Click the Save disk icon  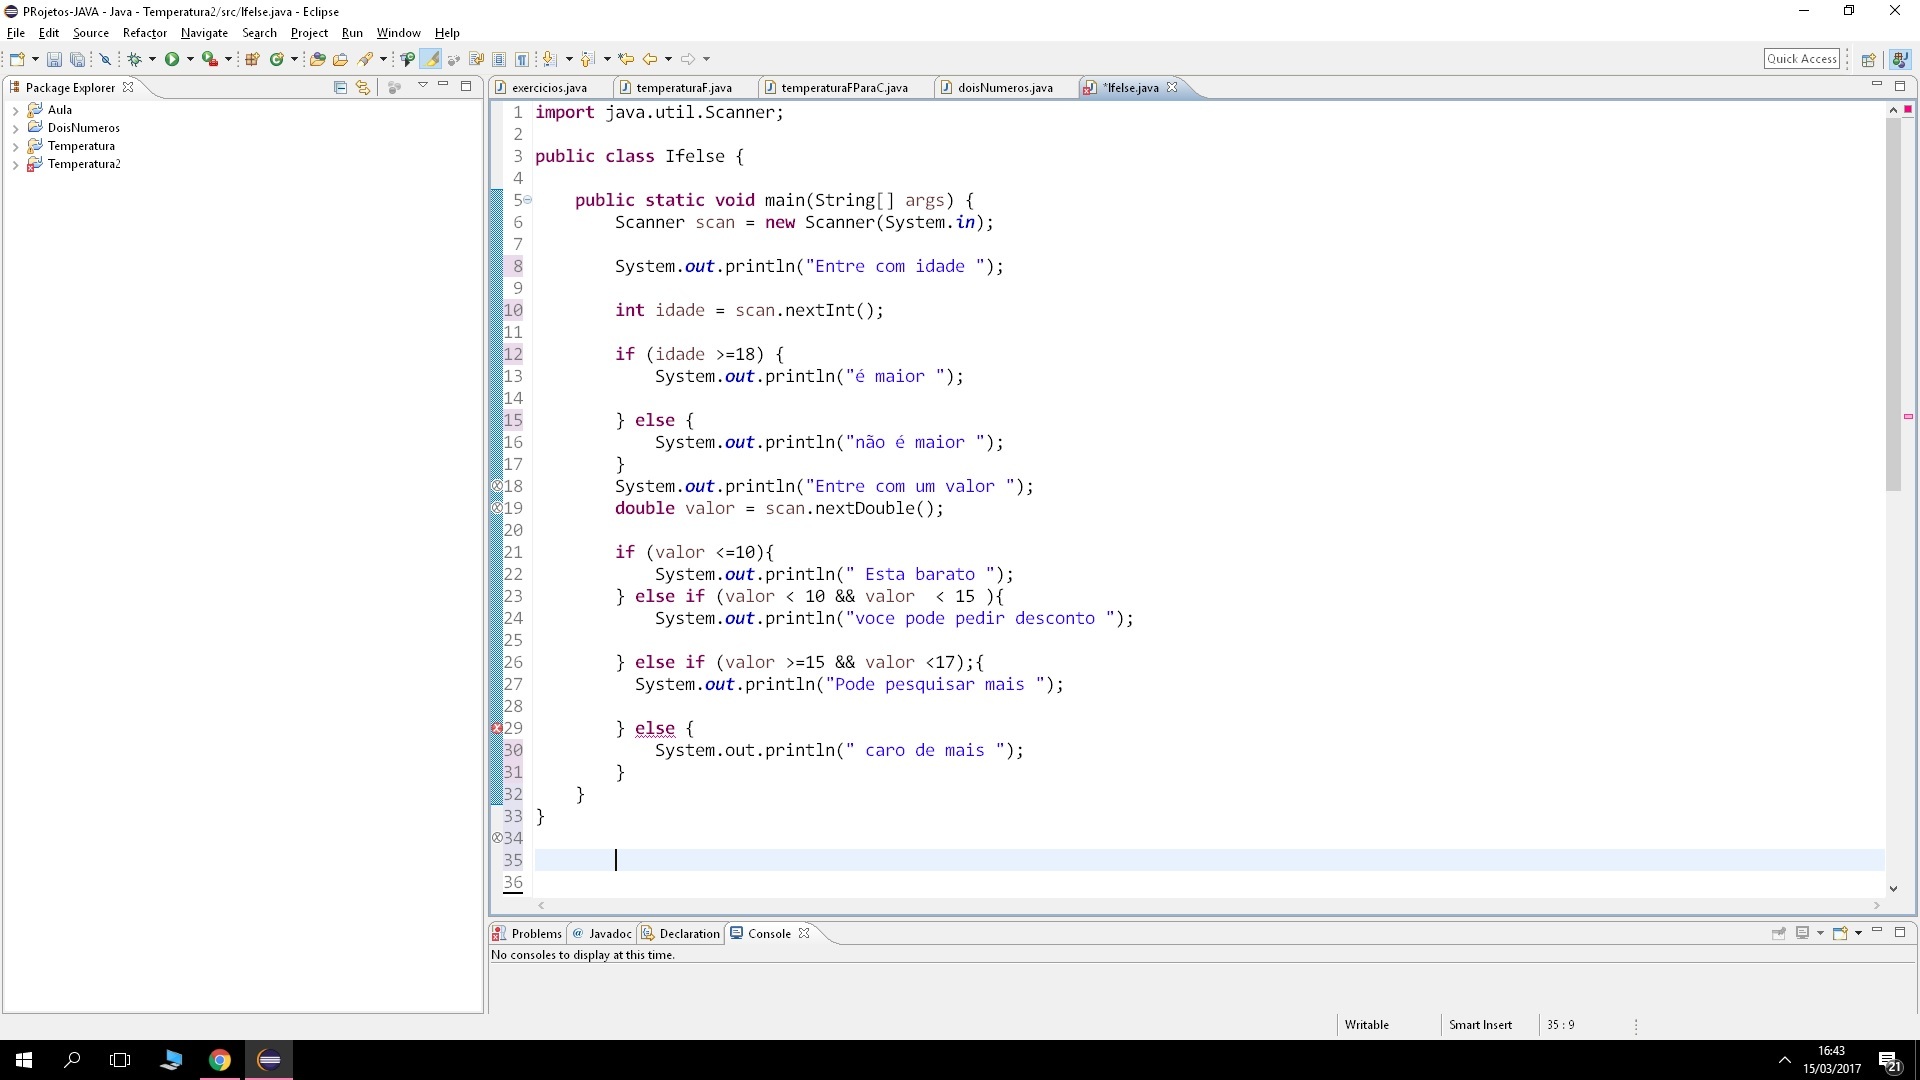pos(54,59)
